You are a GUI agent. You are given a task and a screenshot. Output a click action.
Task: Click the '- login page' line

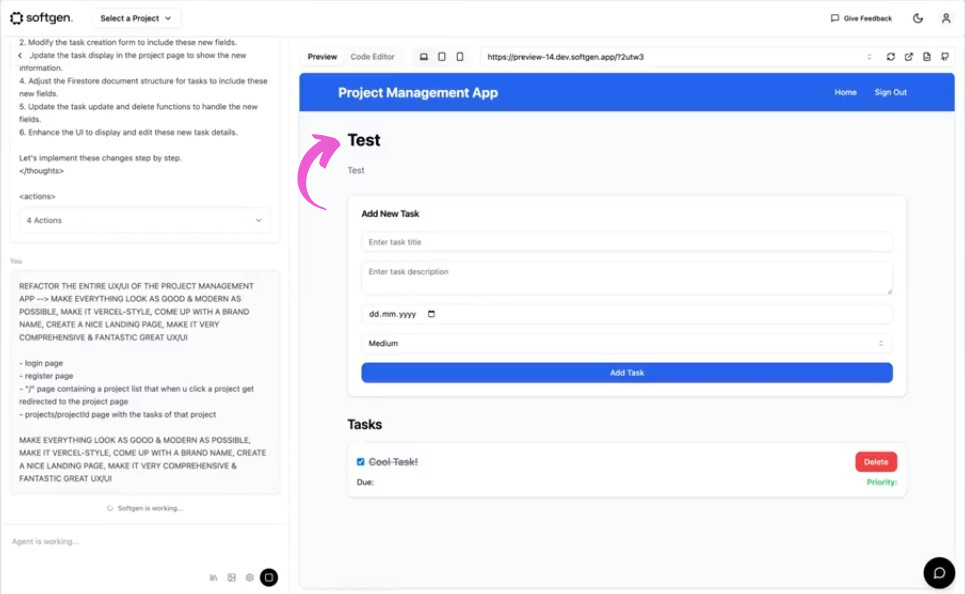(x=41, y=363)
